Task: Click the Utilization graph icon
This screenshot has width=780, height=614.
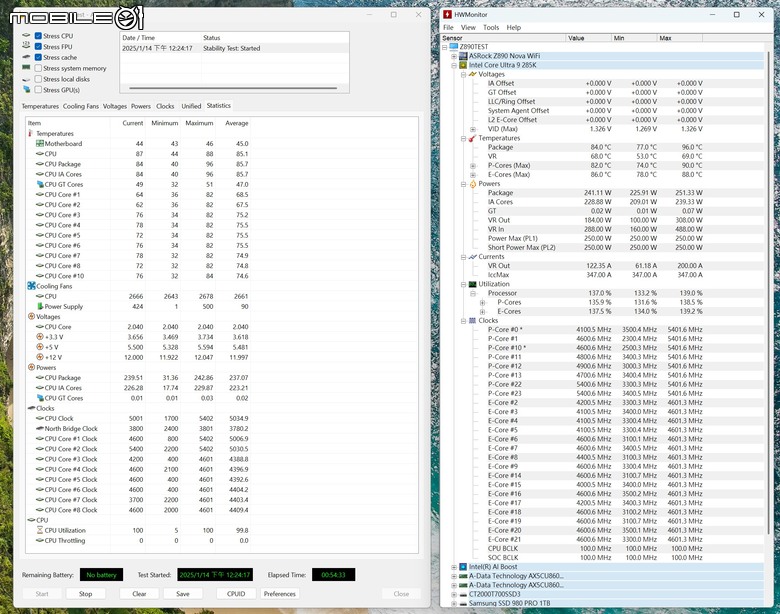Action: (x=472, y=284)
